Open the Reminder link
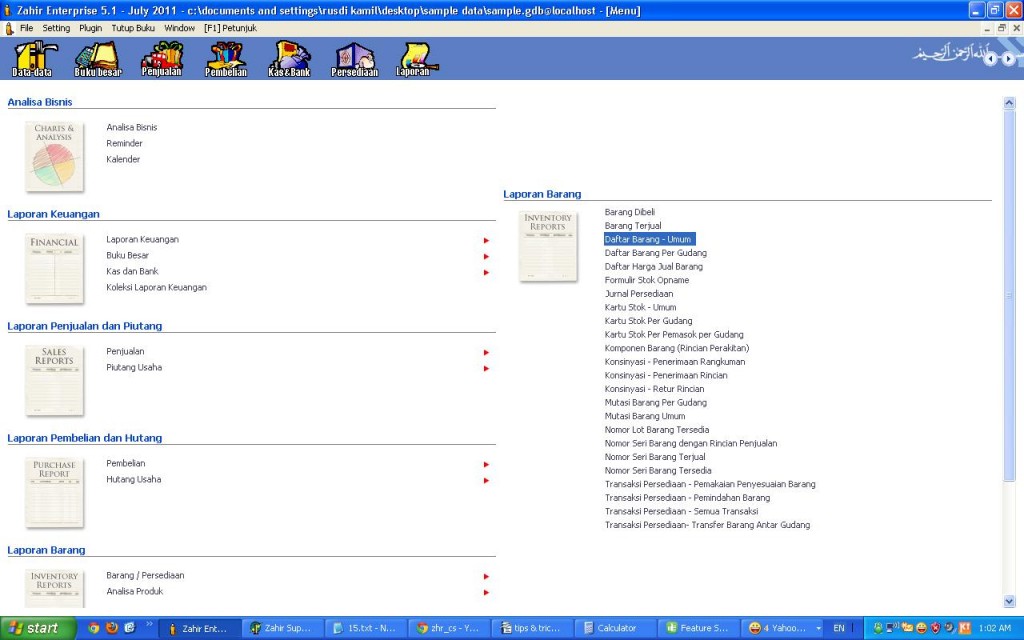Image resolution: width=1024 pixels, height=640 pixels. tap(124, 143)
